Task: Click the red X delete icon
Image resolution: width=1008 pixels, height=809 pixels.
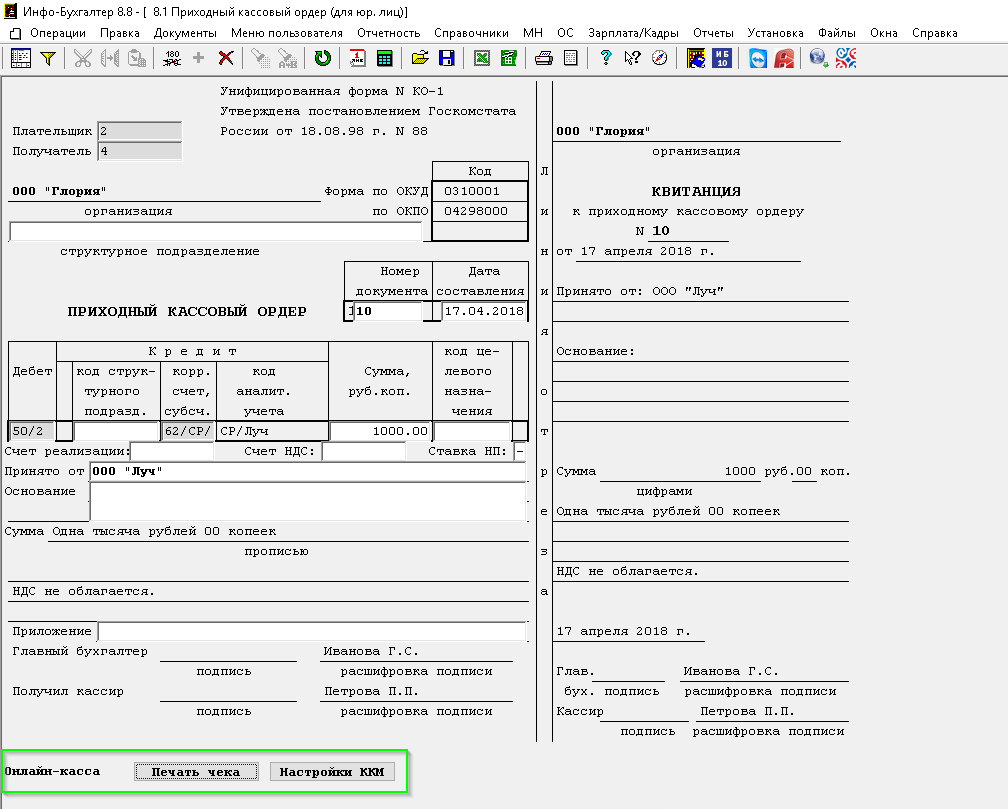Action: pos(226,59)
